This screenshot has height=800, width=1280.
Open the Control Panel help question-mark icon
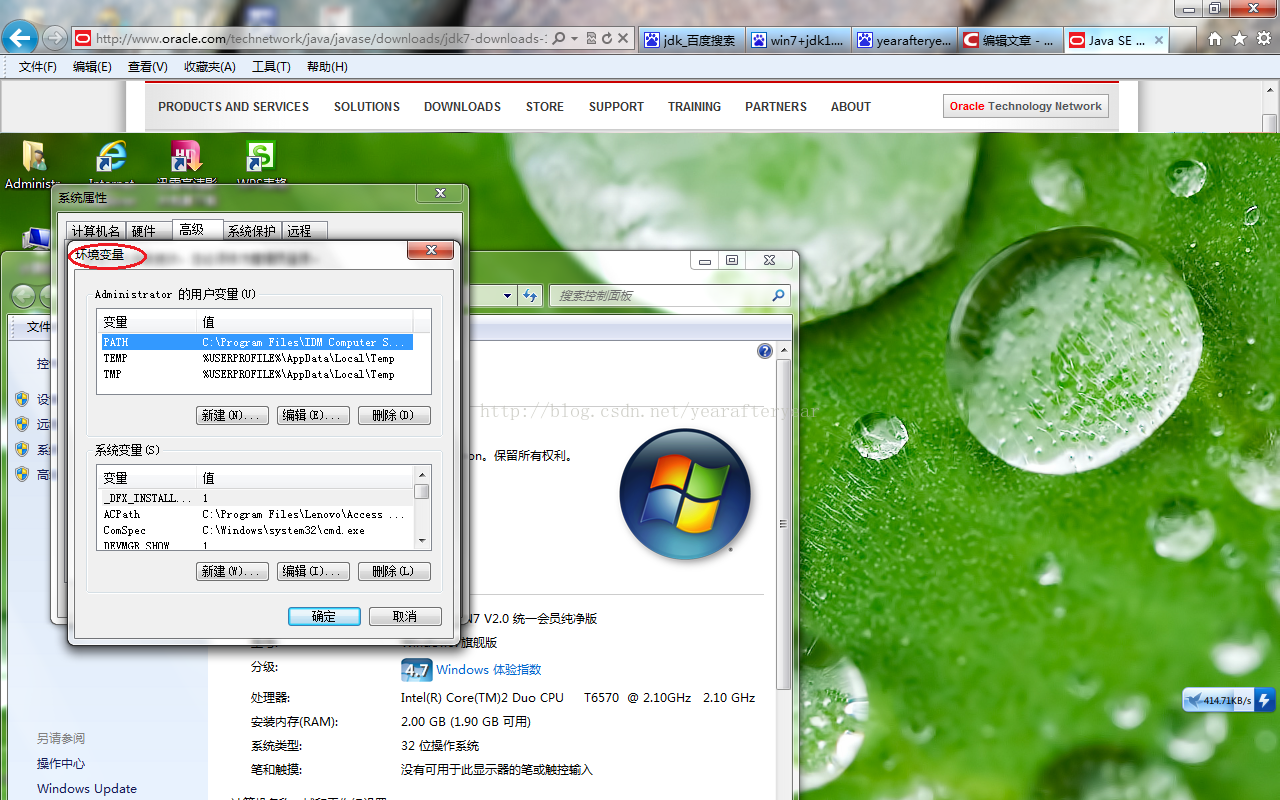(x=765, y=351)
